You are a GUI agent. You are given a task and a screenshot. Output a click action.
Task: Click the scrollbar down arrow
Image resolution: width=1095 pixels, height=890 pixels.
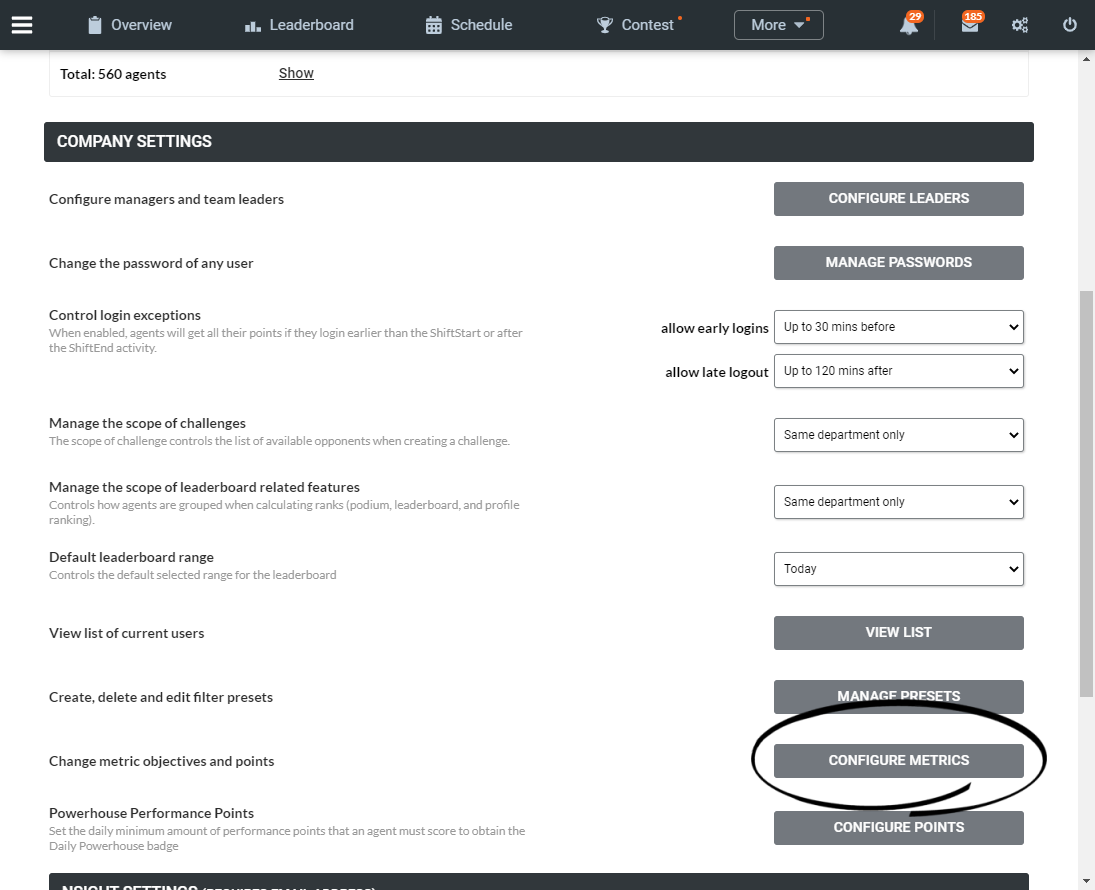click(1086, 882)
